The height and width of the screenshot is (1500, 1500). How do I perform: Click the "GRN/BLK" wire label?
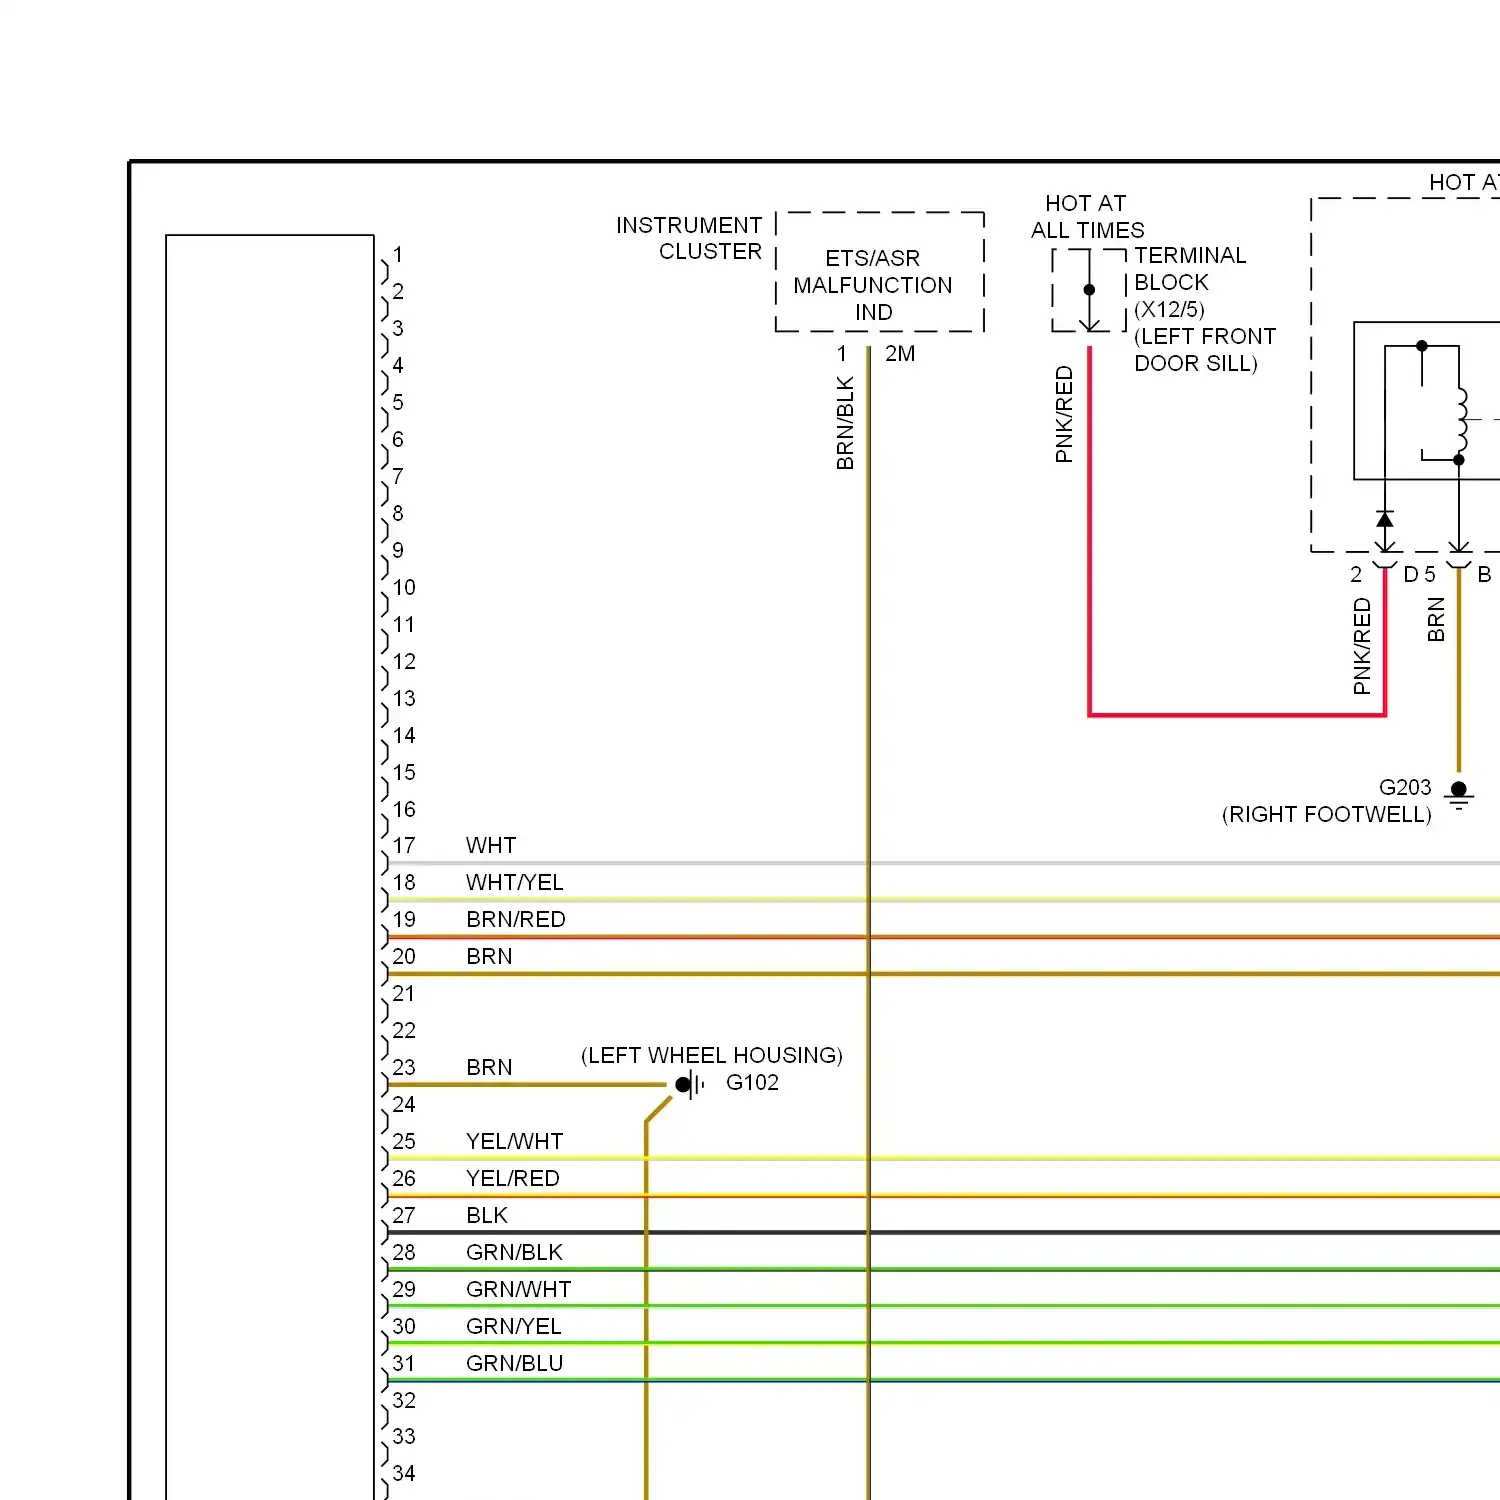click(514, 1252)
